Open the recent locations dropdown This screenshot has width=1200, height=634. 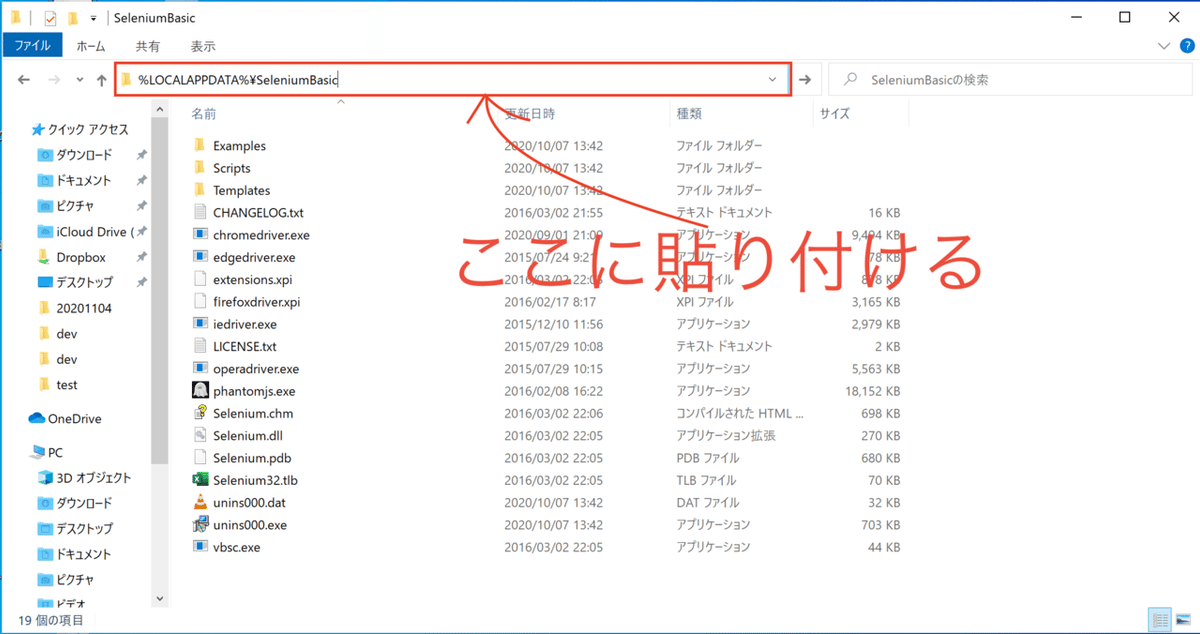pyautogui.click(x=79, y=80)
